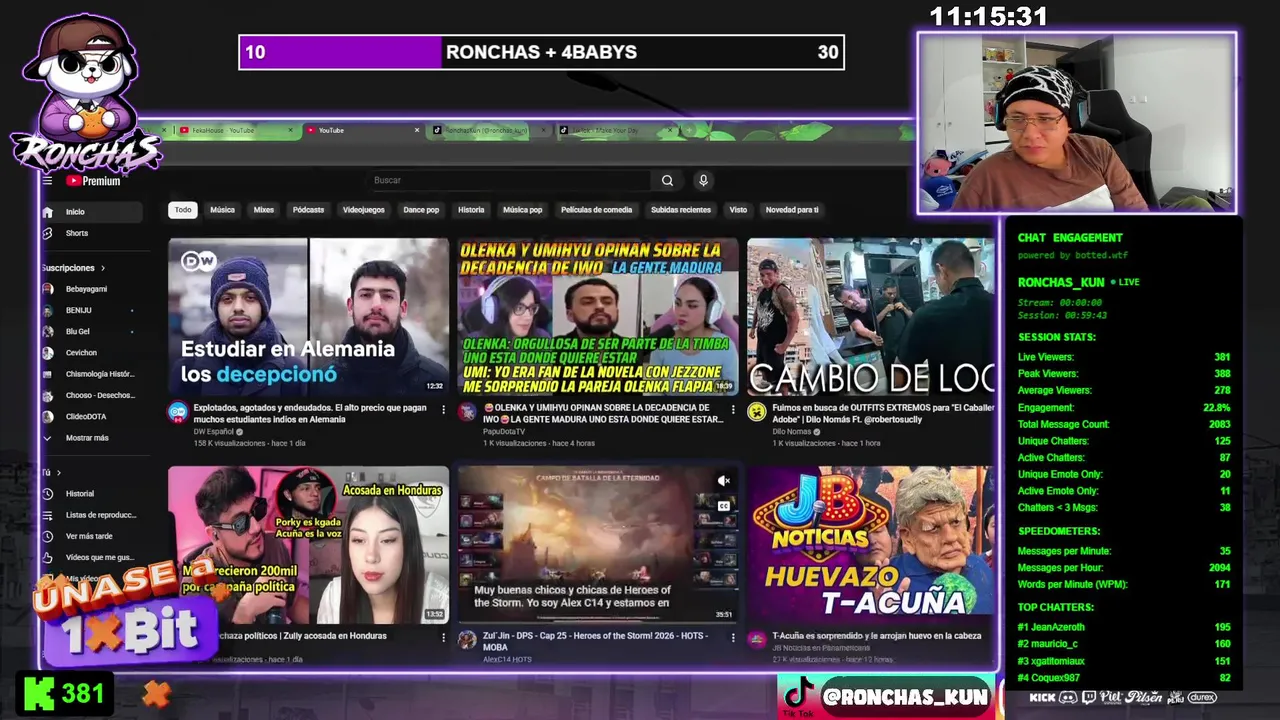Open the YouTube hamburger guide menu
Screen dimensions: 1280x720
(x=47, y=181)
